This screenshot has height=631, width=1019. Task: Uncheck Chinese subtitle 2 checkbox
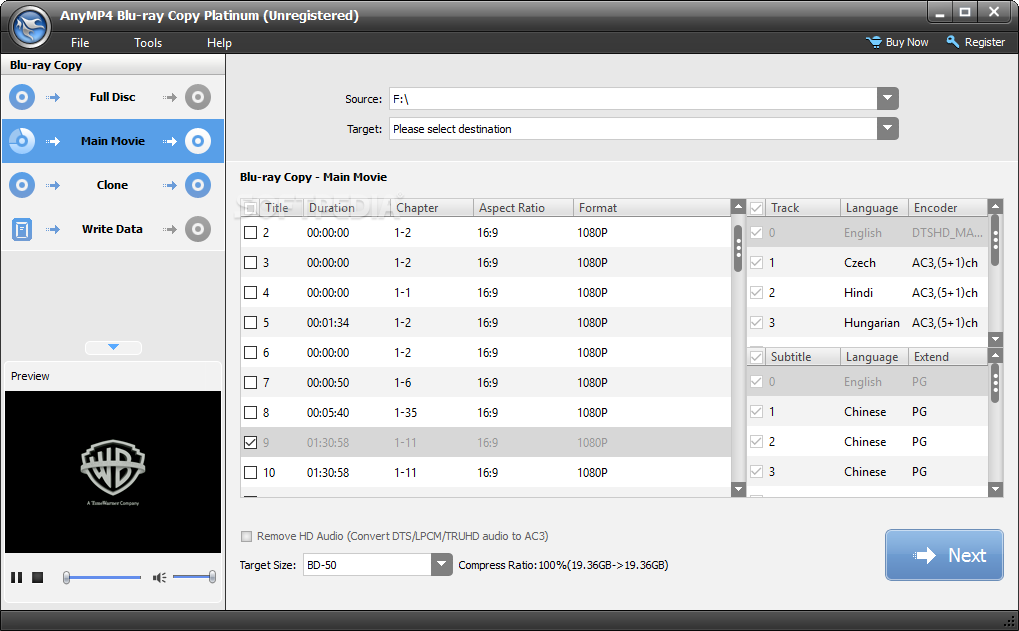click(x=756, y=442)
